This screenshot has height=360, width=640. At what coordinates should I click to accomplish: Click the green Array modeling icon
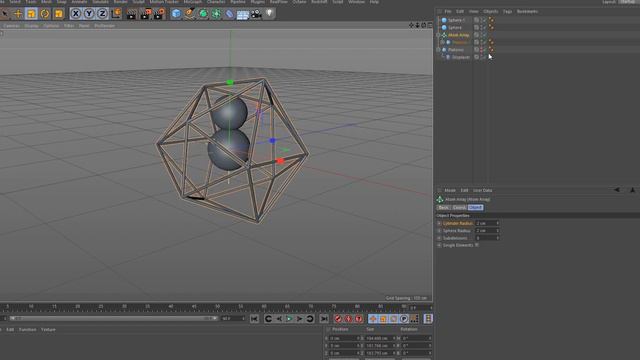click(216, 14)
